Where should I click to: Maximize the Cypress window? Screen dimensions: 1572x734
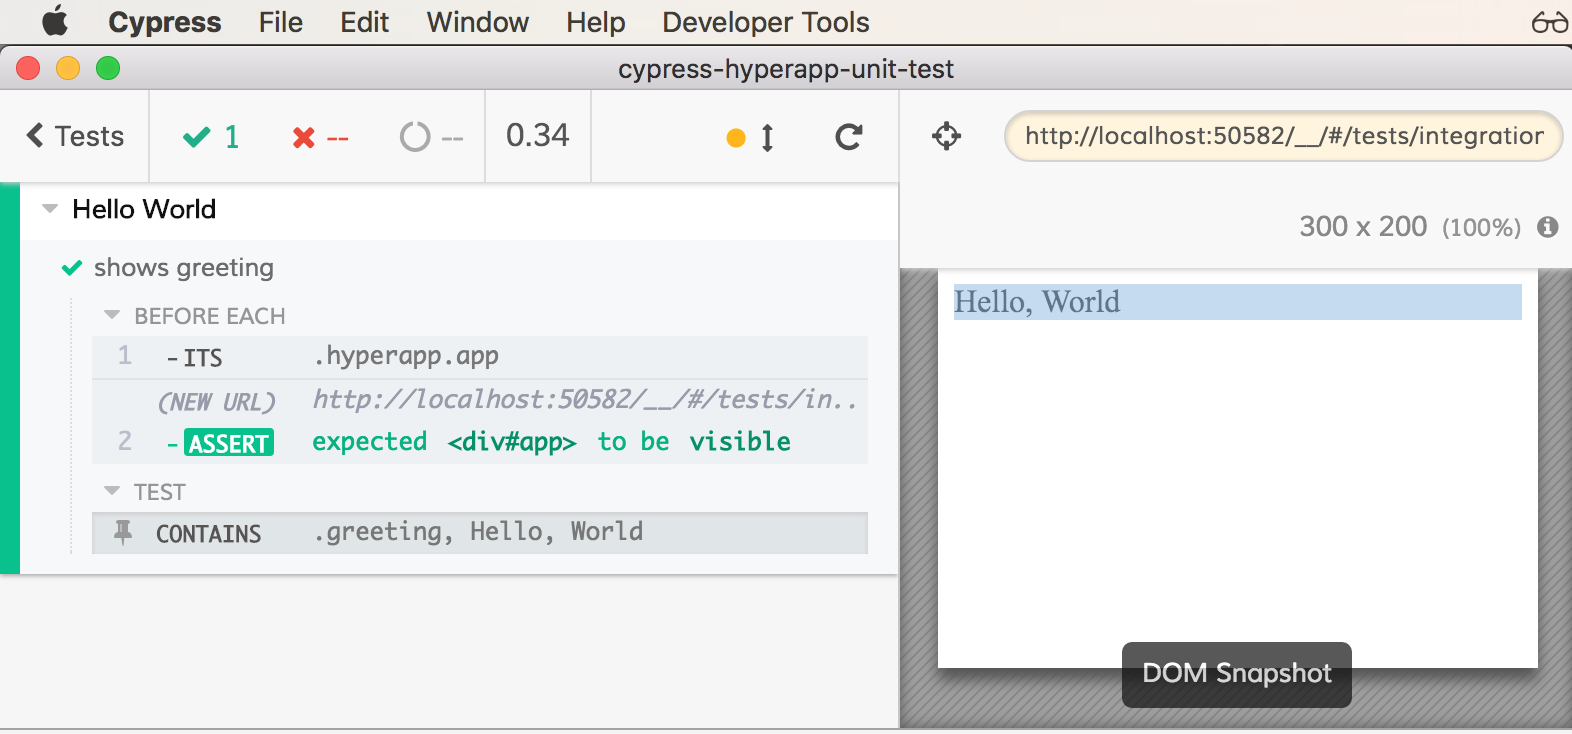click(108, 68)
